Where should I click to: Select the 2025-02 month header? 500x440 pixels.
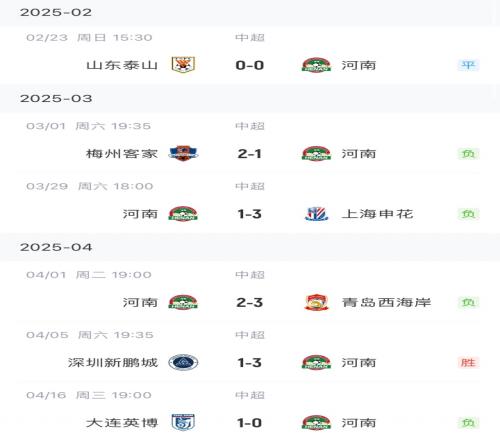click(x=250, y=13)
